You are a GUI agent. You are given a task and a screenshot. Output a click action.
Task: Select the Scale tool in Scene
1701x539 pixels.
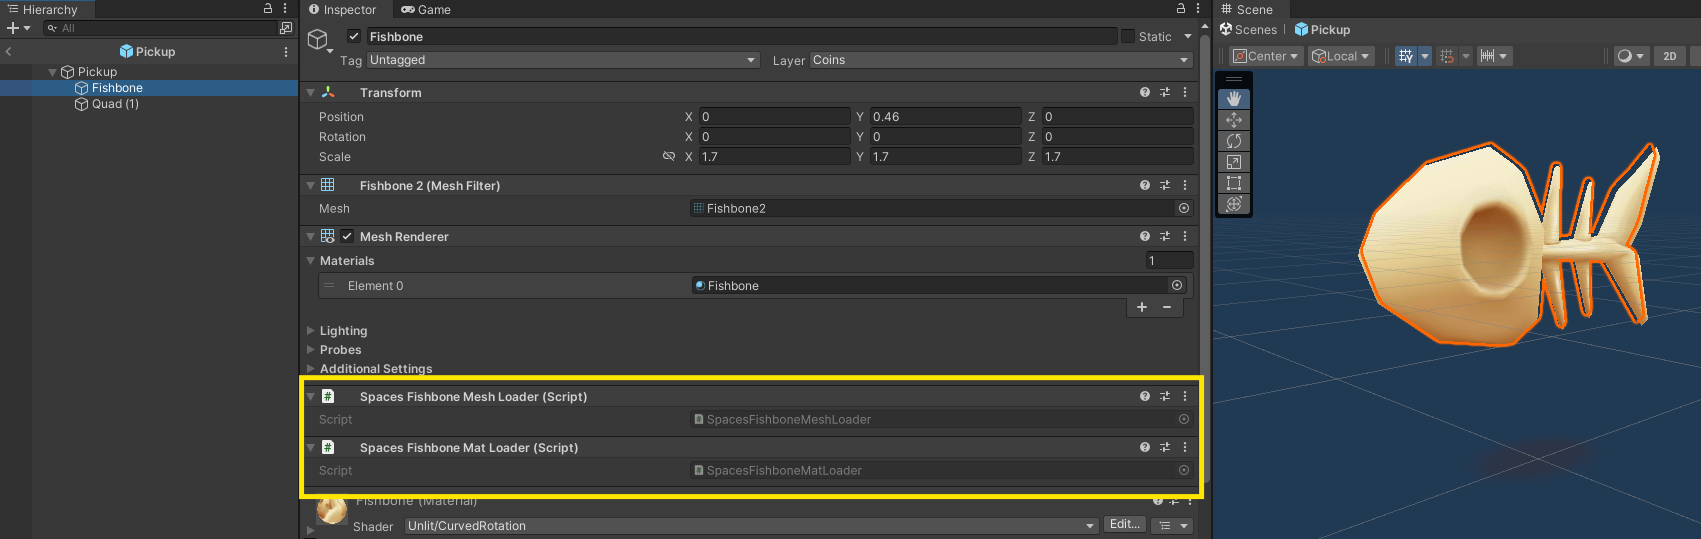pyautogui.click(x=1233, y=162)
